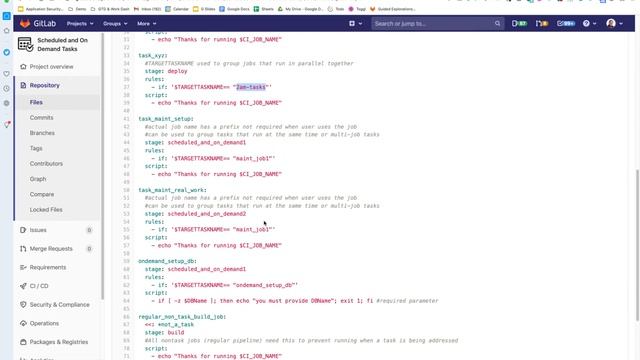Click the Repository document icon

(x=23, y=85)
